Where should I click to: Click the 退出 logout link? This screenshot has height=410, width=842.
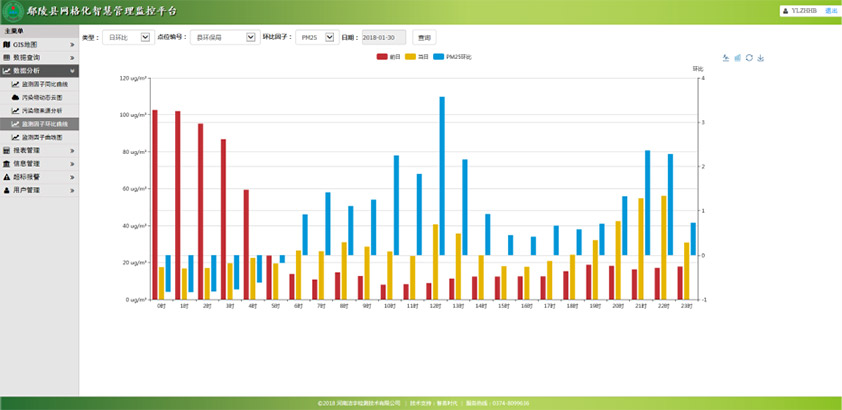click(831, 10)
